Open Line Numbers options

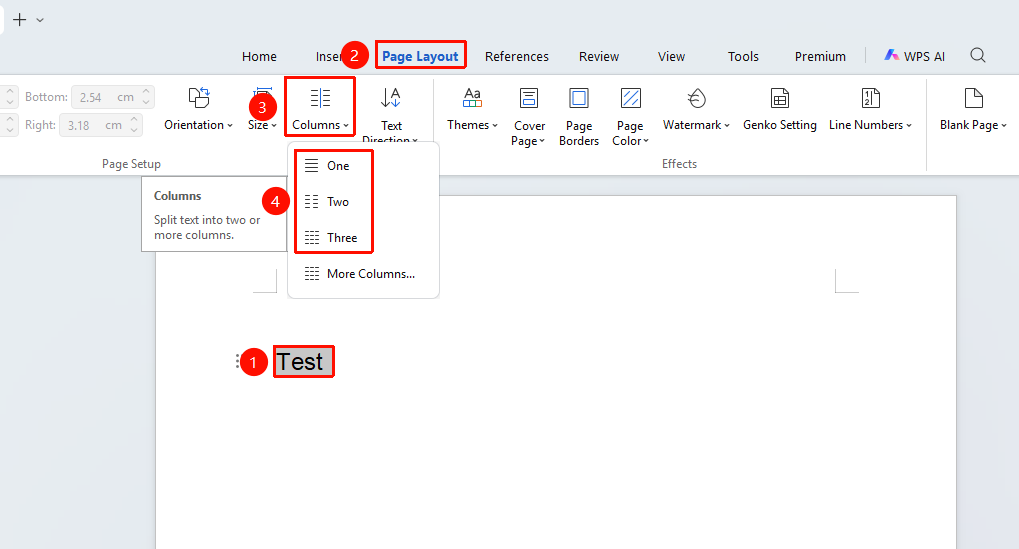[870, 109]
